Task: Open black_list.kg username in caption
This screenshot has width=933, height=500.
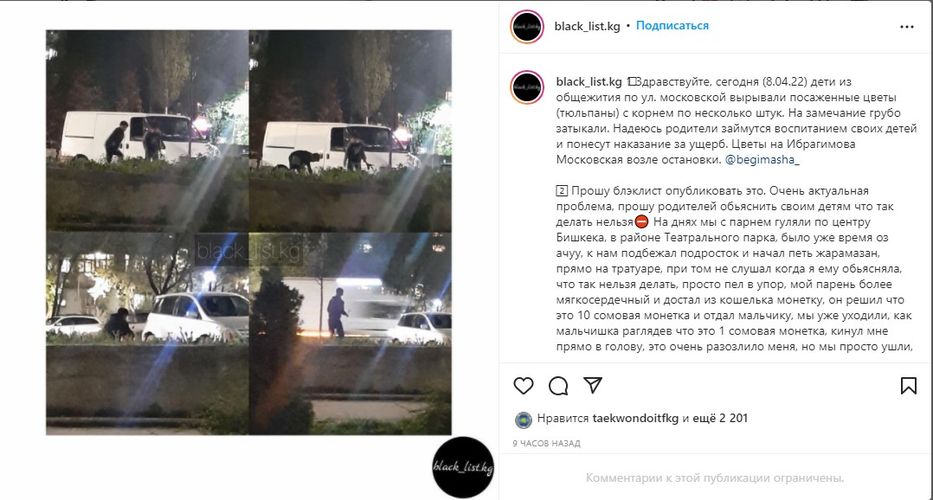Action: click(589, 82)
